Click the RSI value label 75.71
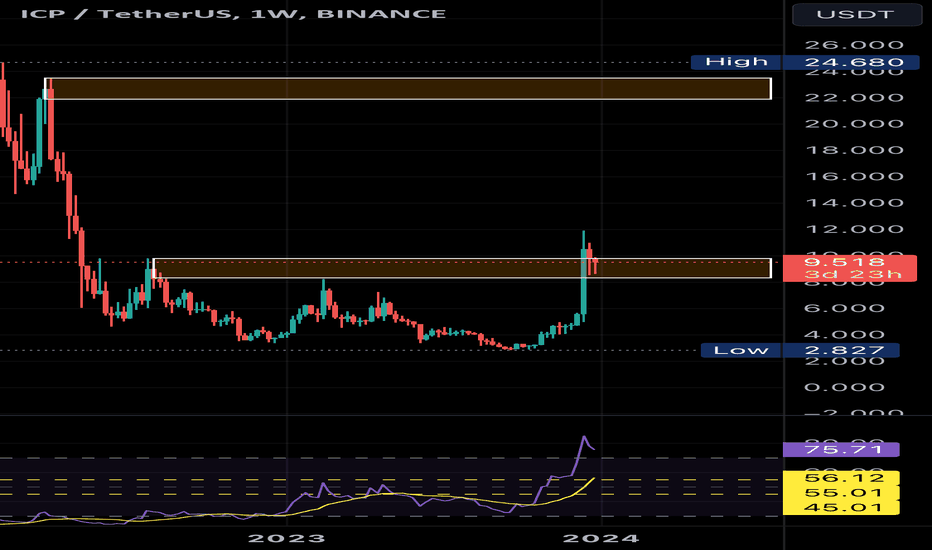The width and height of the screenshot is (932, 550). [x=841, y=449]
